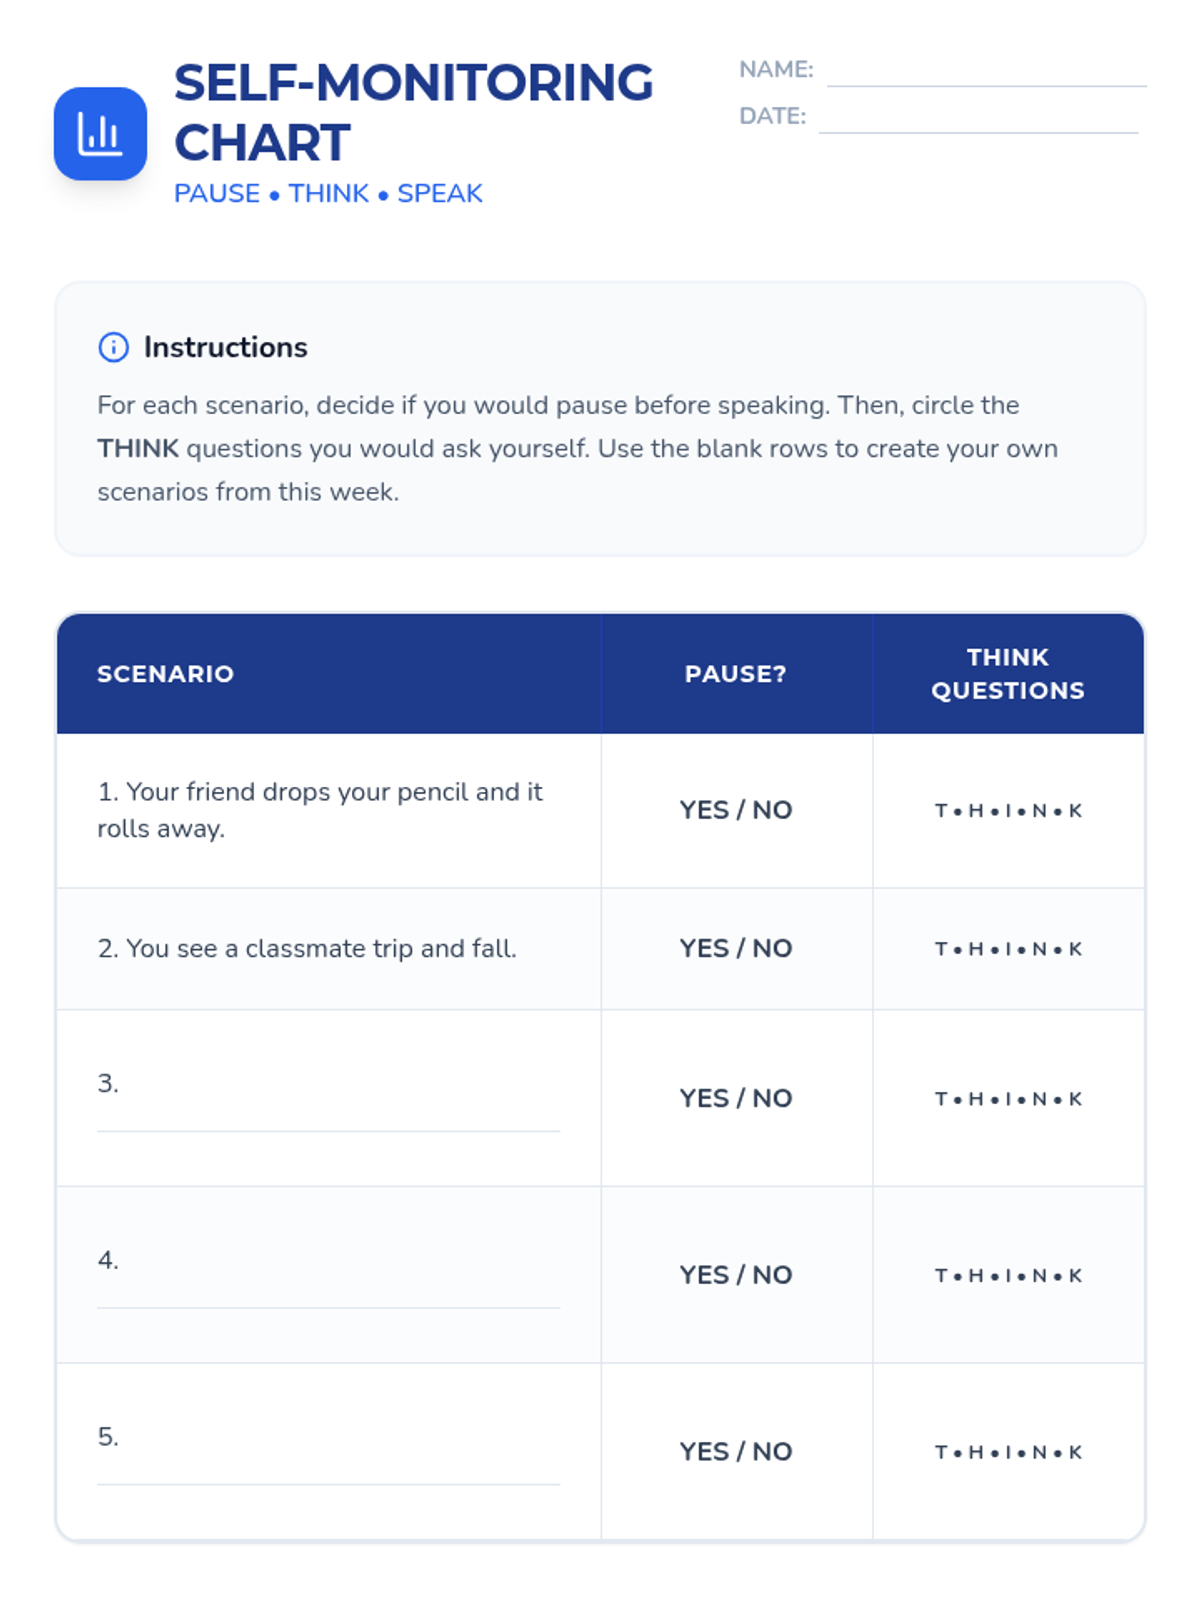Click the SCENARIO column header

click(x=166, y=674)
